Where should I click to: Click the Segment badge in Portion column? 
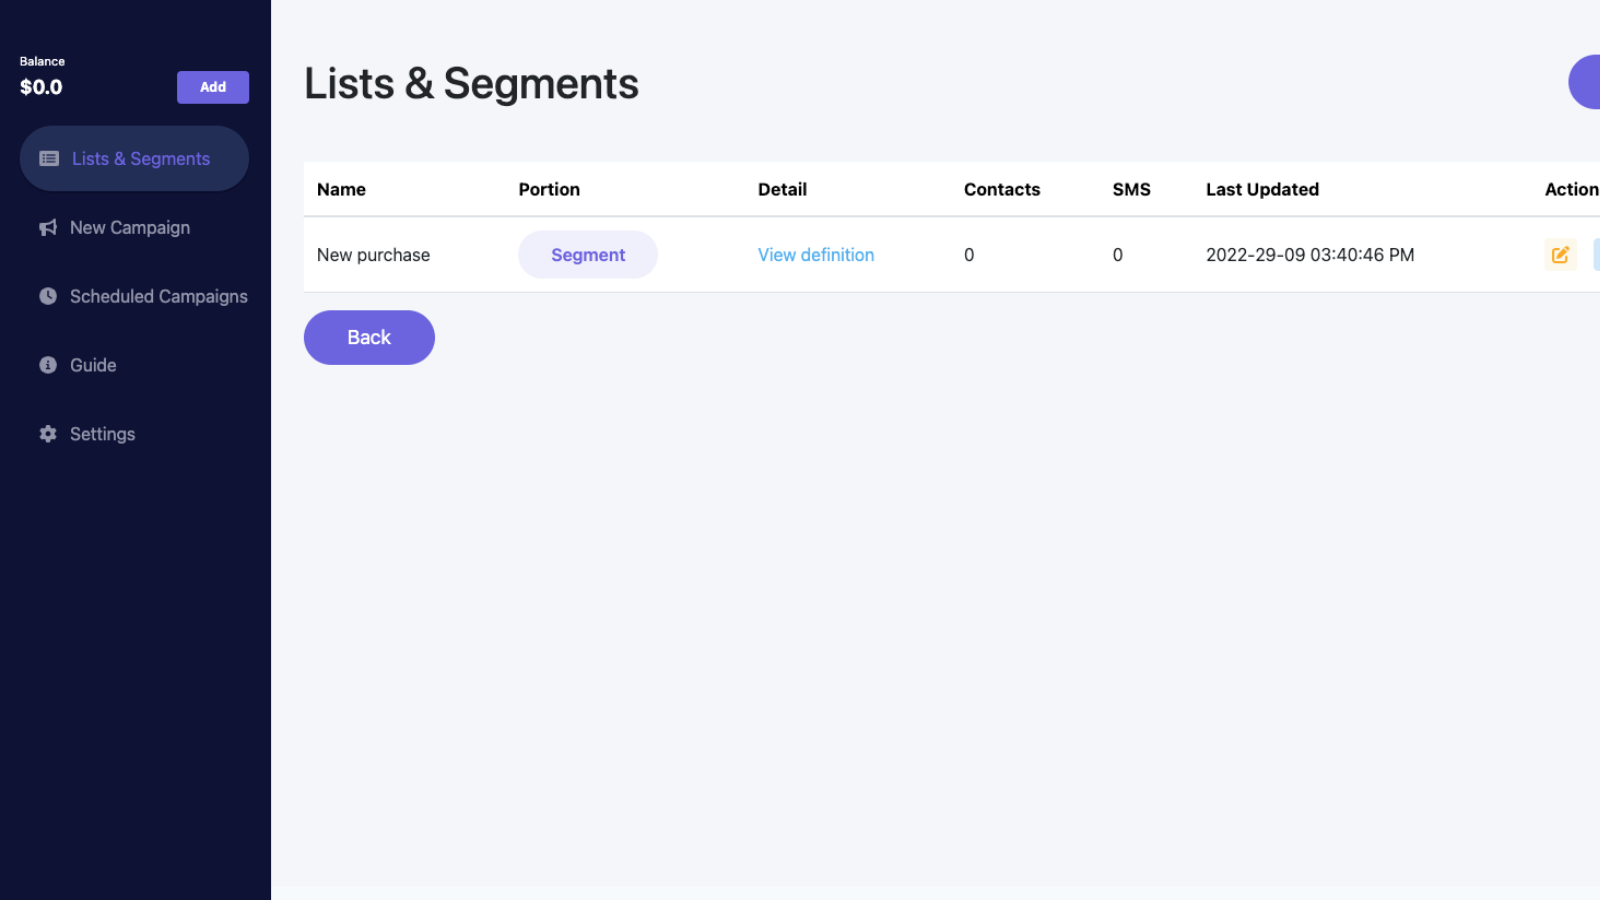588,255
